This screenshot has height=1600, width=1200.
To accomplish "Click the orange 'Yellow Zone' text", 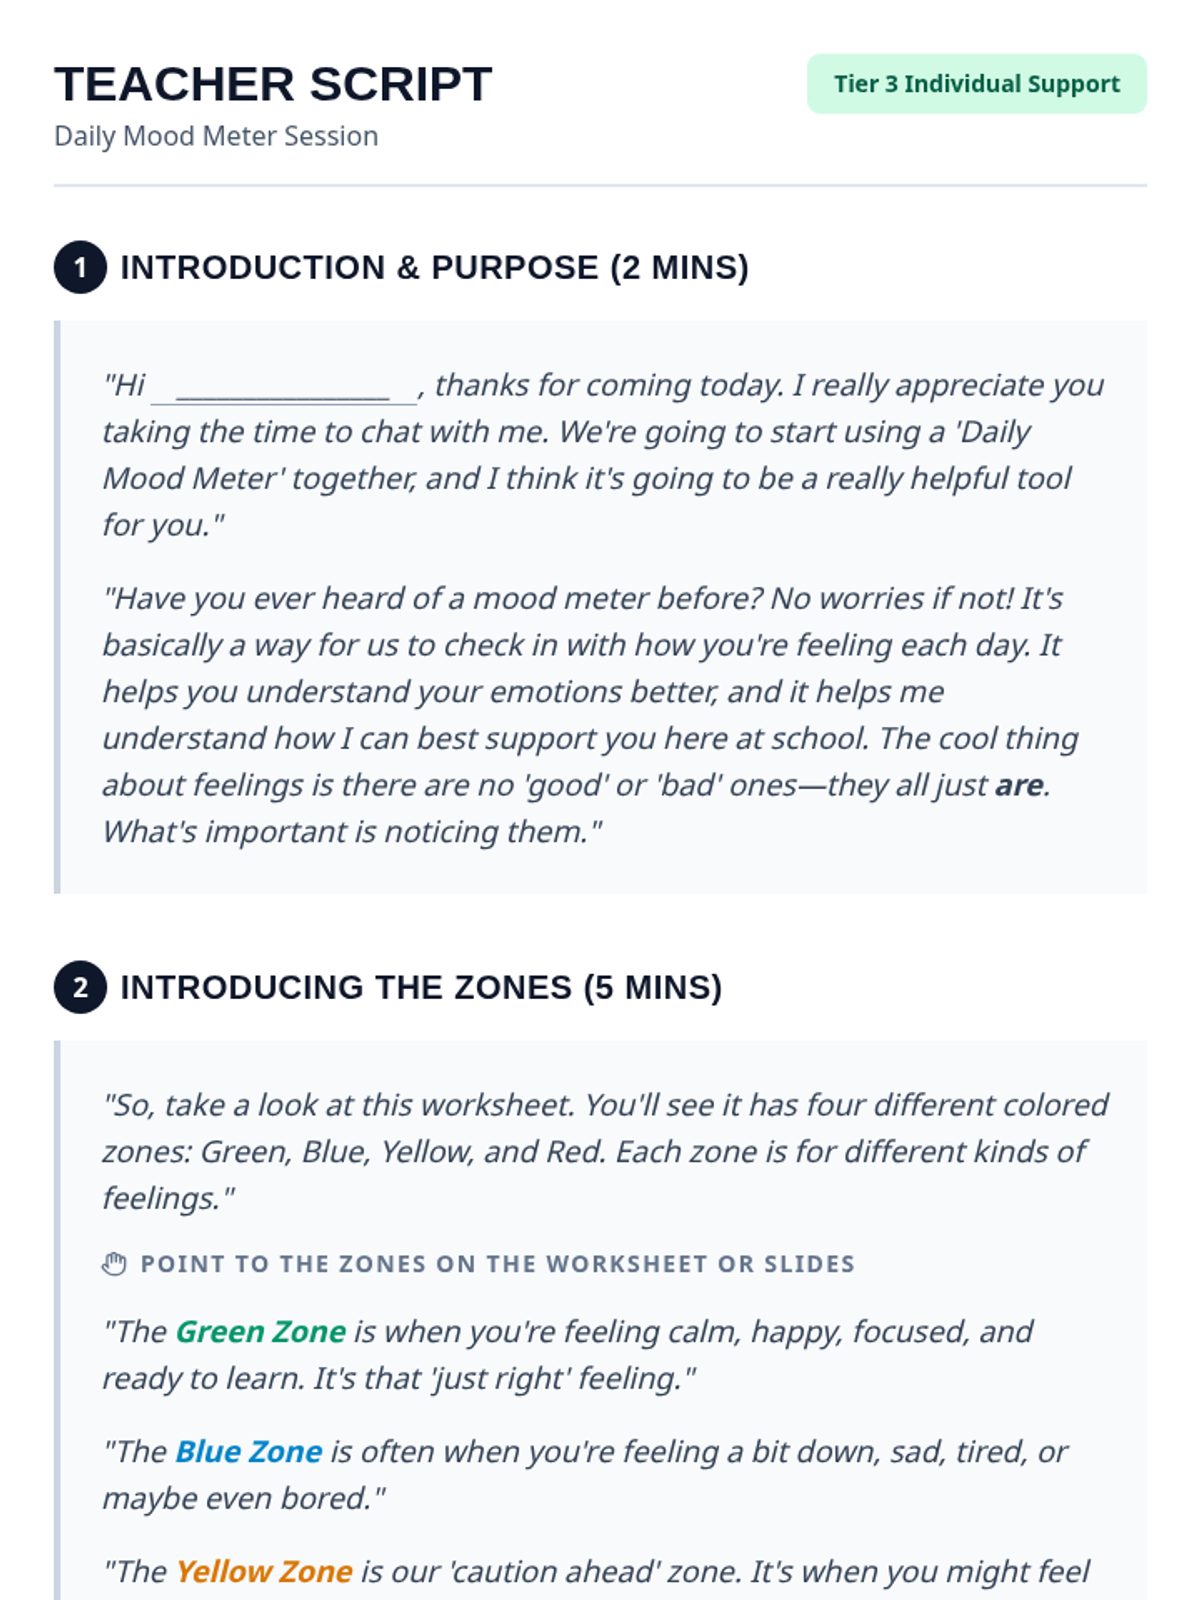I will 263,1572.
